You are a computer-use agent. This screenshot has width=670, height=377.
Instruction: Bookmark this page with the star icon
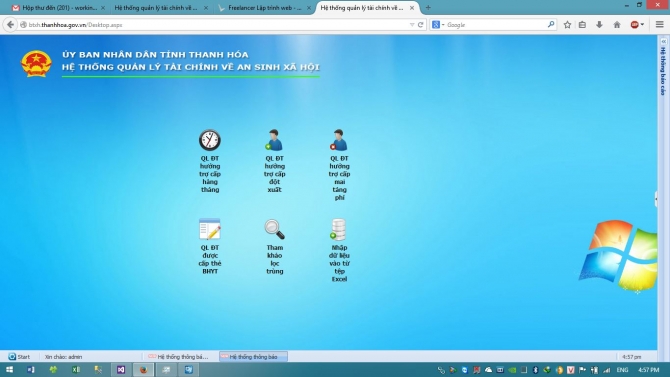pos(567,25)
